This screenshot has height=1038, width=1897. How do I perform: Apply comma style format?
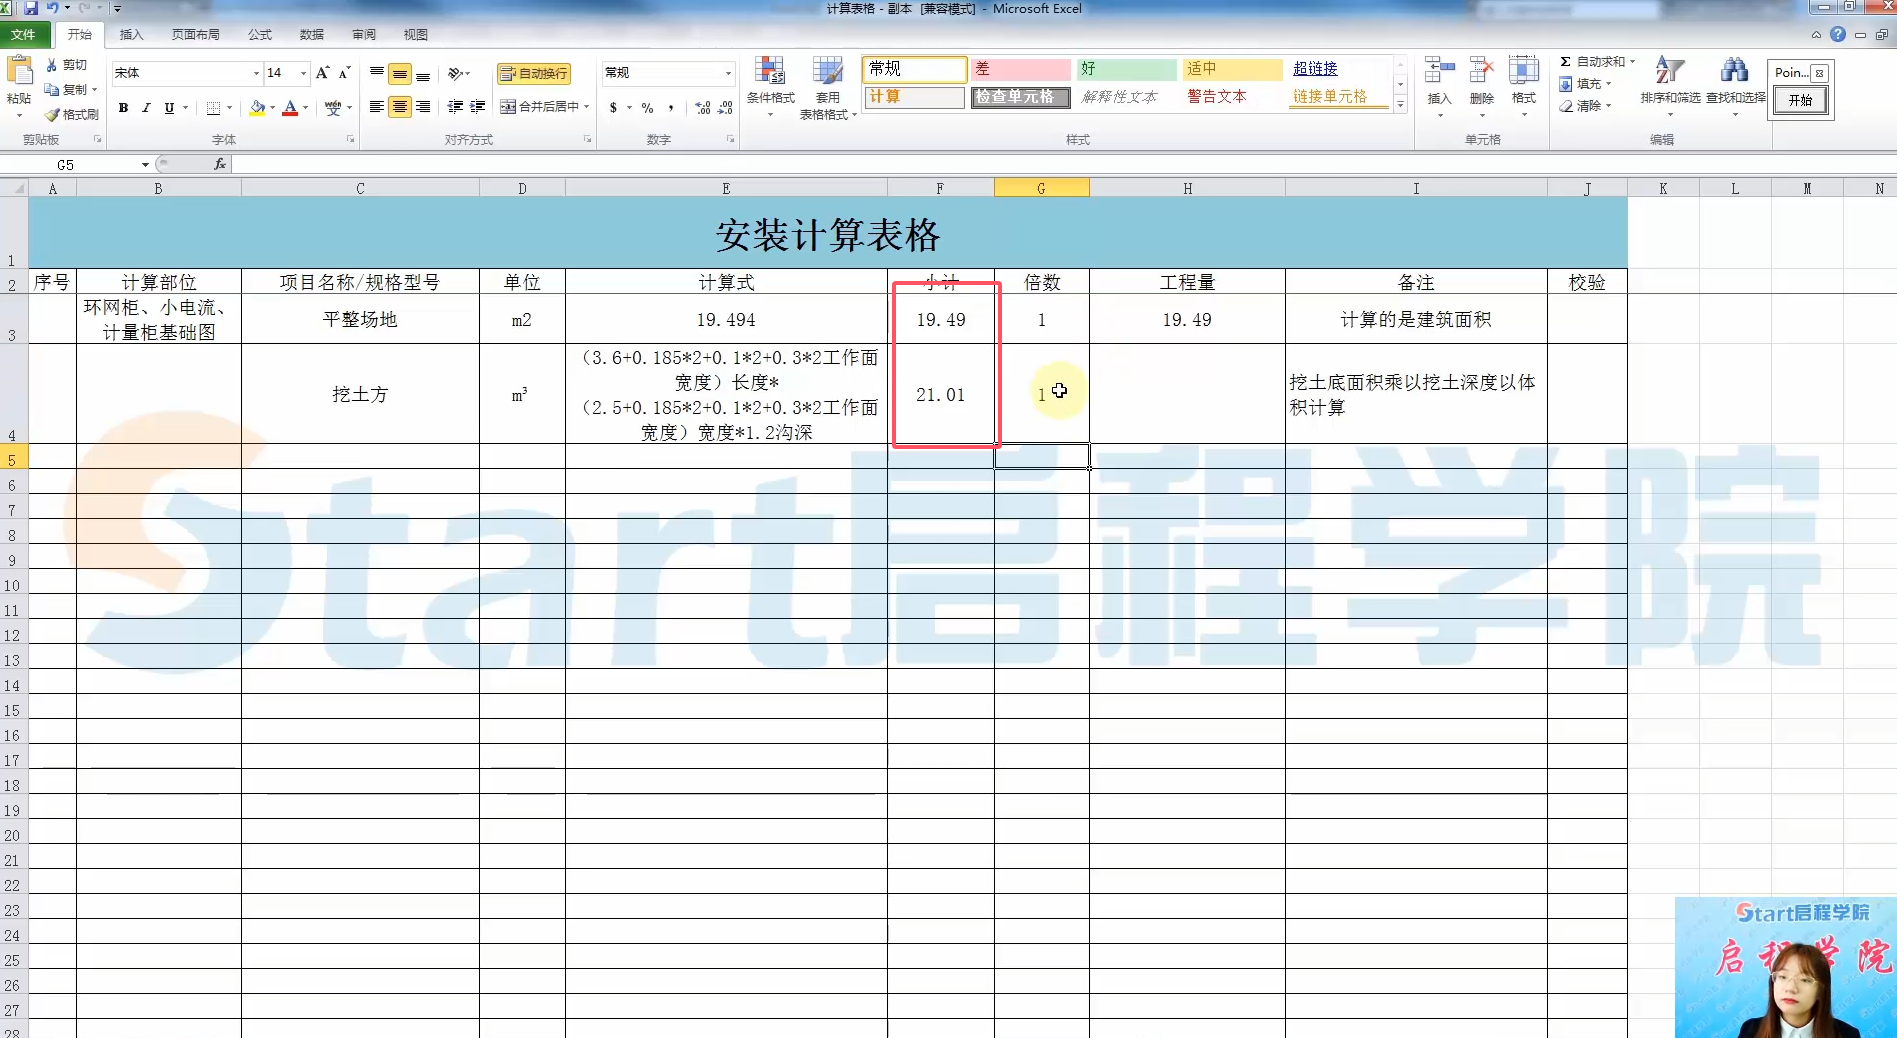pyautogui.click(x=671, y=108)
